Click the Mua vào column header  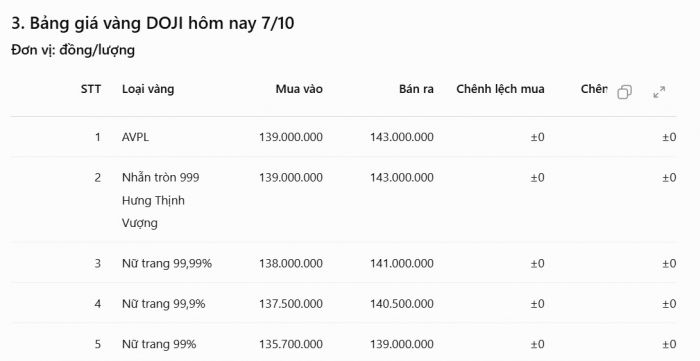point(299,89)
